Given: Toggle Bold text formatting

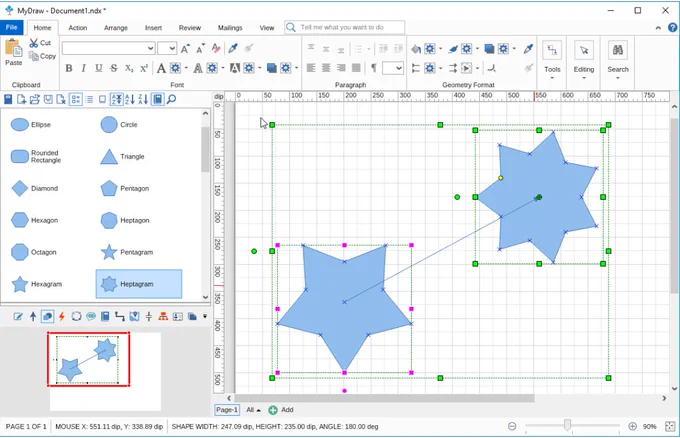Looking at the screenshot, I should pos(69,68).
